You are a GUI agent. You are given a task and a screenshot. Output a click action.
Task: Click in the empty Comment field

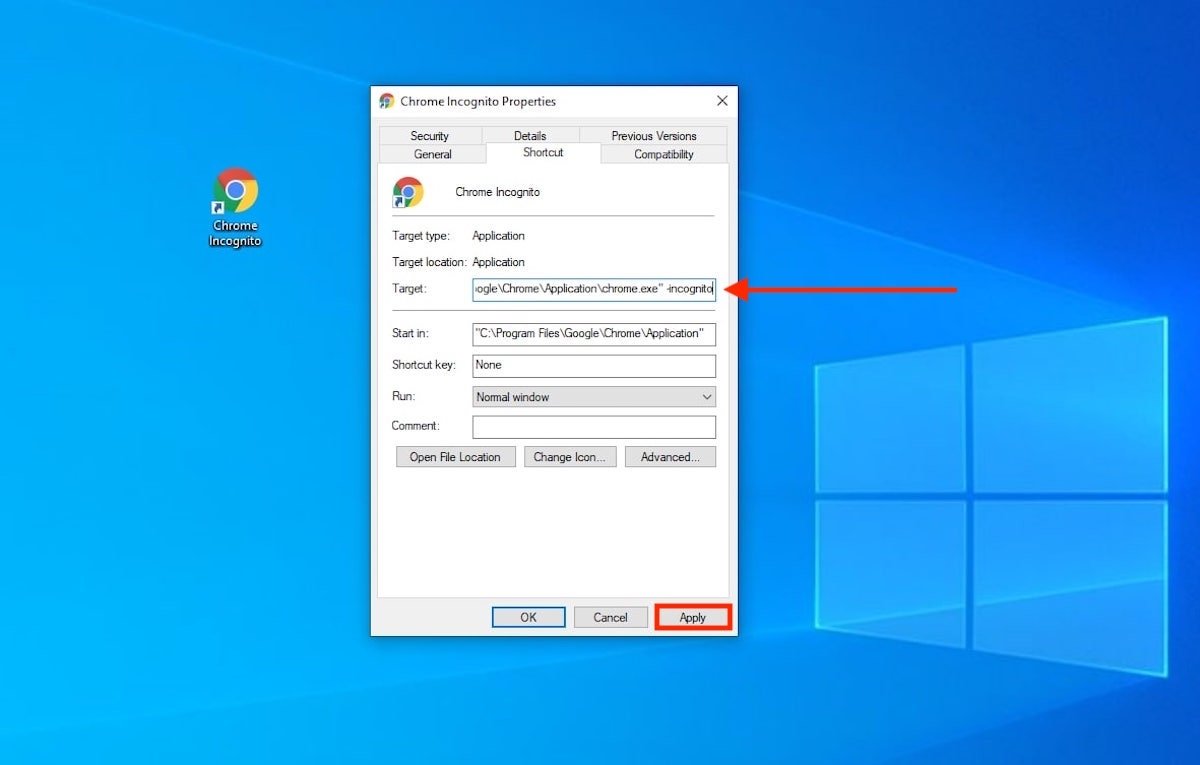click(594, 427)
